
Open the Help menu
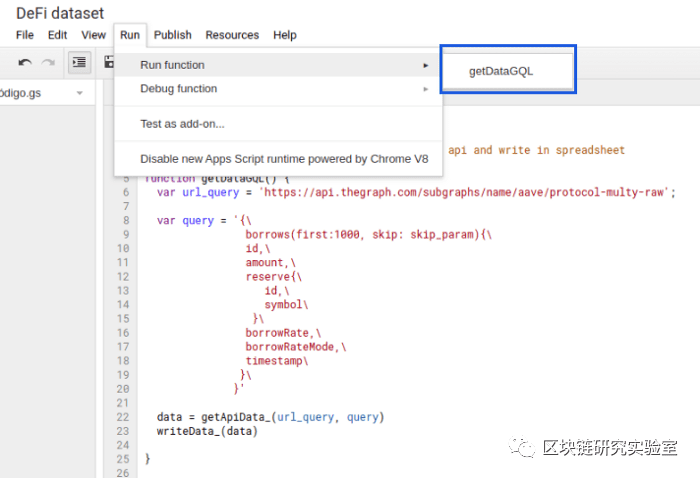[285, 35]
